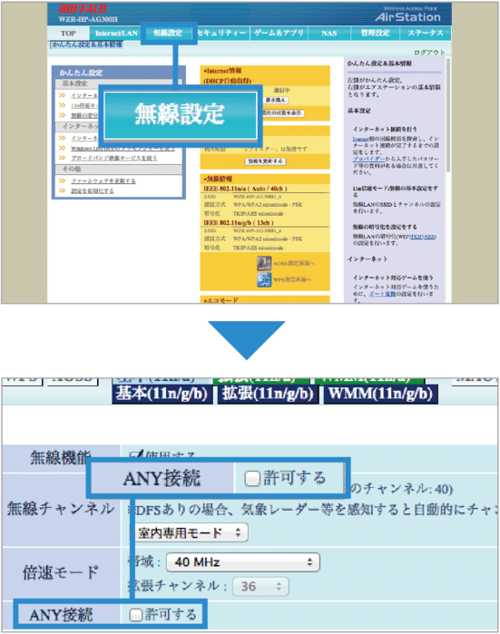Click the プロバイダー link in help panel
Viewport: 500px width, 634px height.
click(x=368, y=159)
